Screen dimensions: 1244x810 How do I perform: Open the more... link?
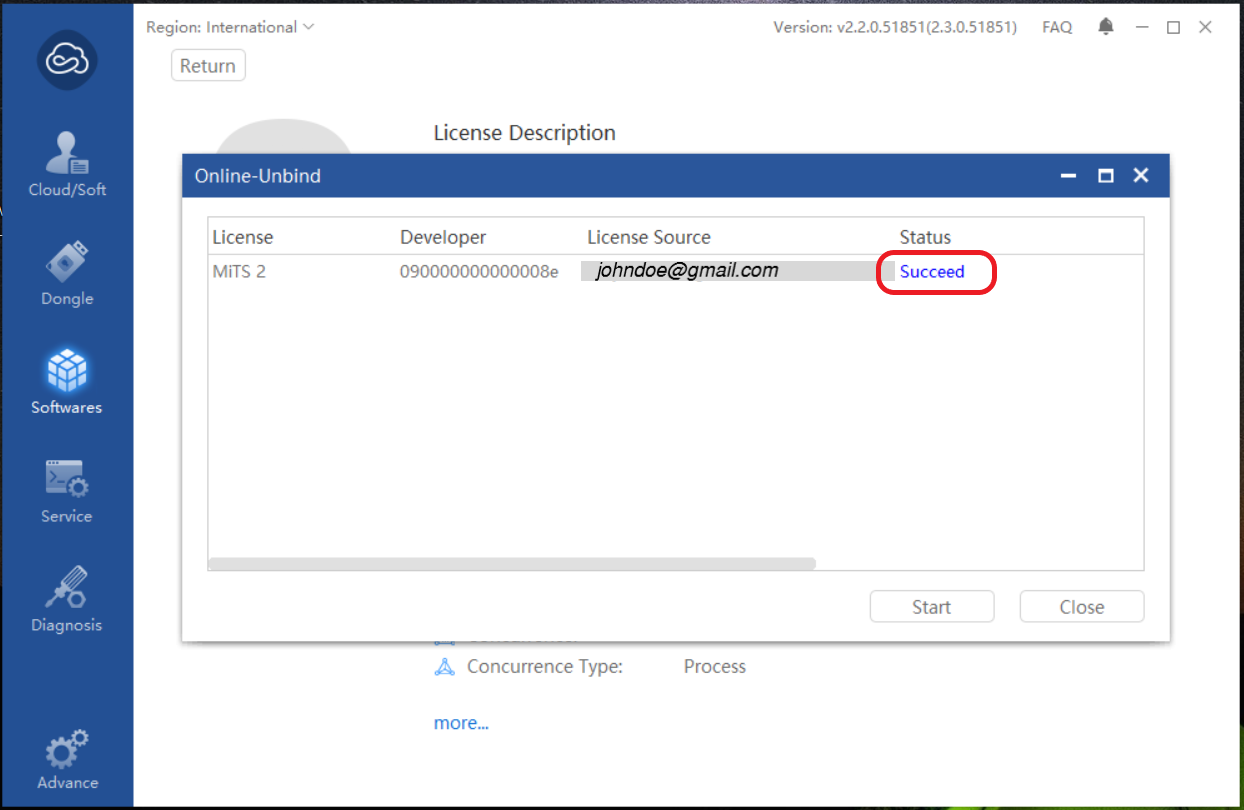[x=461, y=722]
